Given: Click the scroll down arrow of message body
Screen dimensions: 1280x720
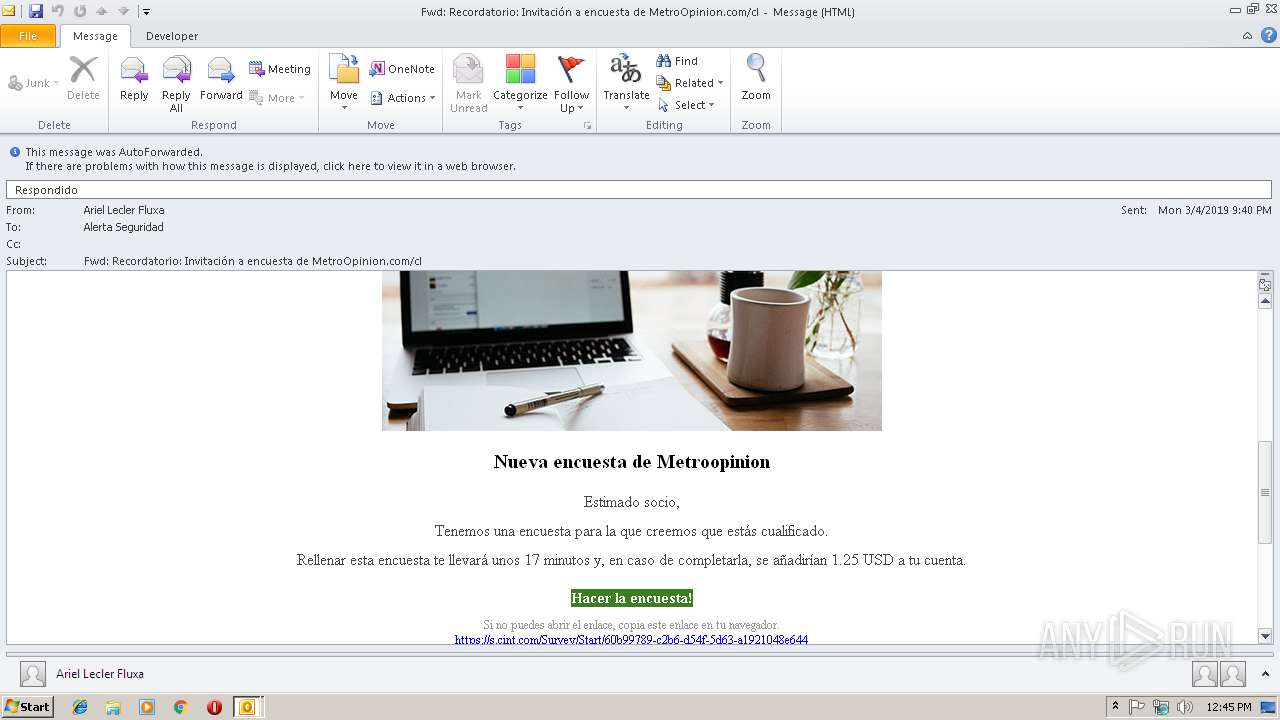Looking at the screenshot, I should (x=1265, y=636).
